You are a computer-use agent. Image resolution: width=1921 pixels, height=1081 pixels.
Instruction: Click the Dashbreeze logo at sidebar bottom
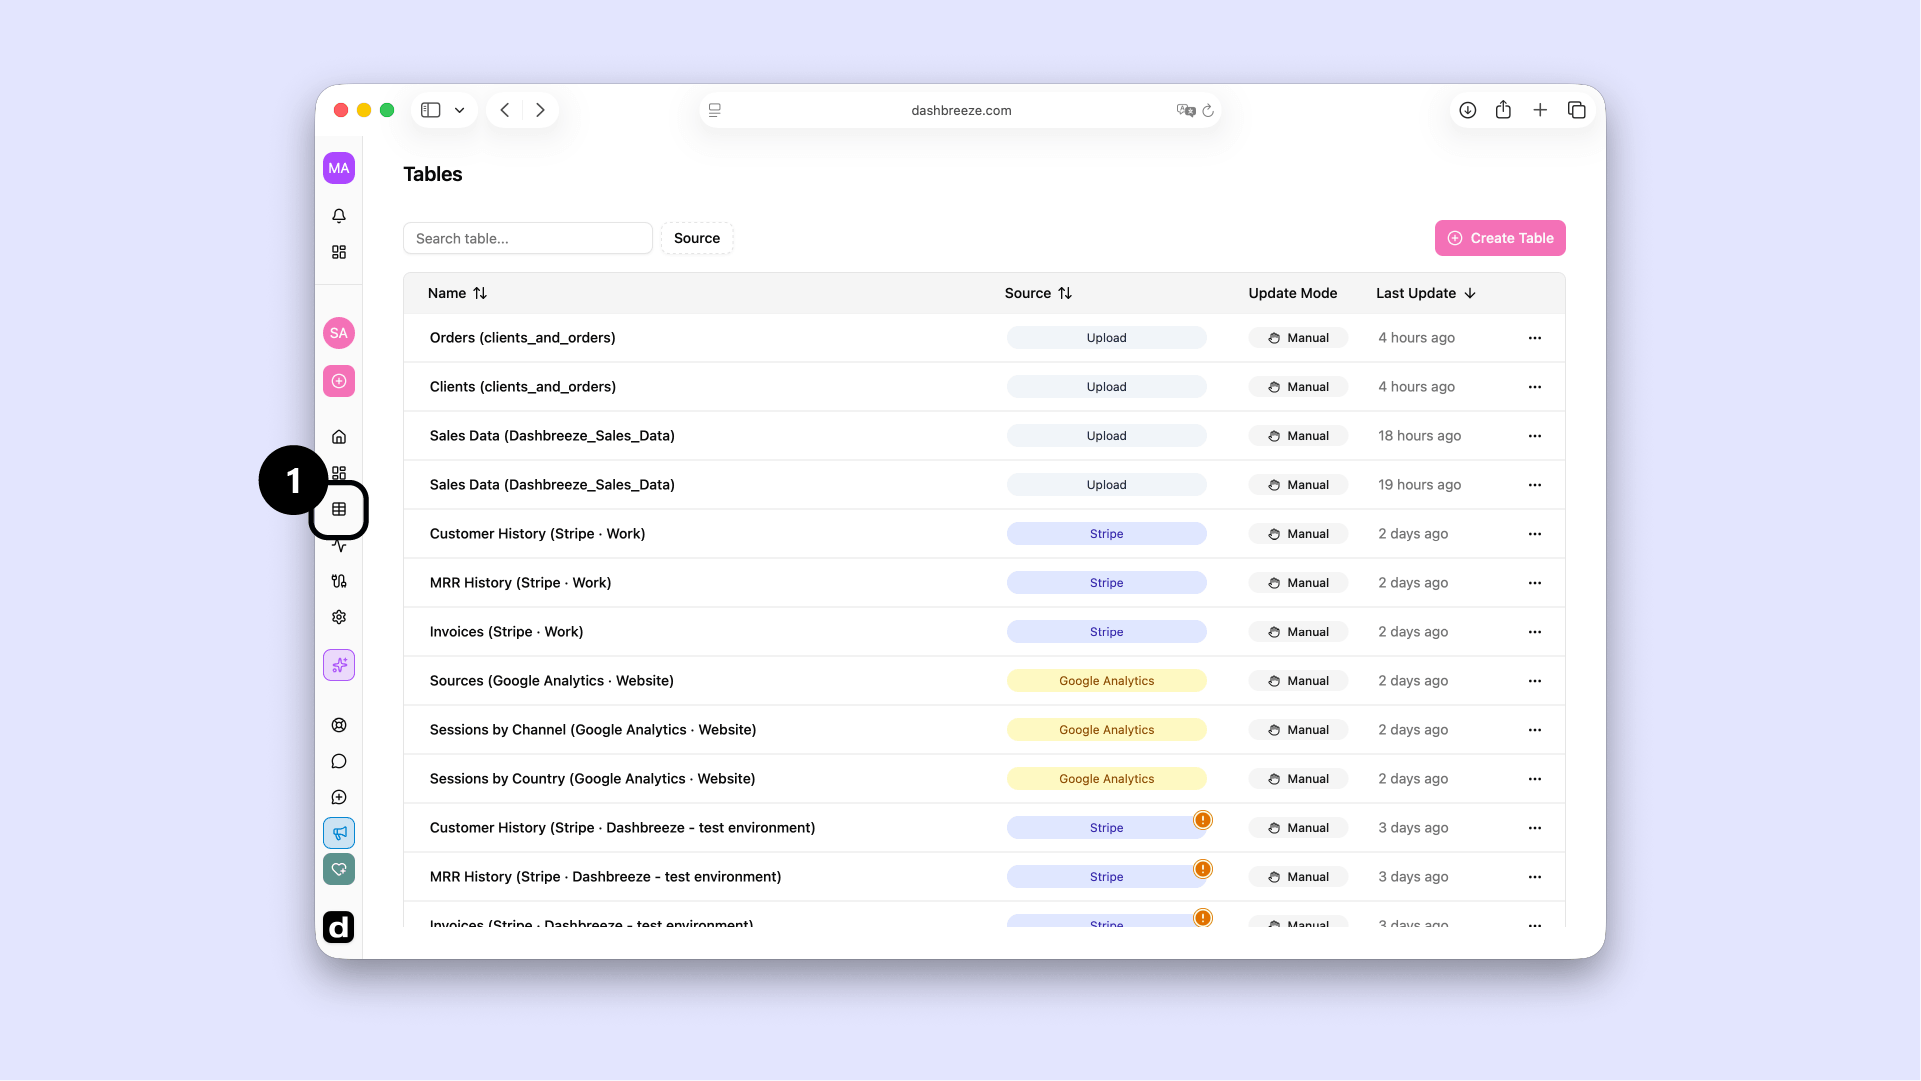click(339, 927)
